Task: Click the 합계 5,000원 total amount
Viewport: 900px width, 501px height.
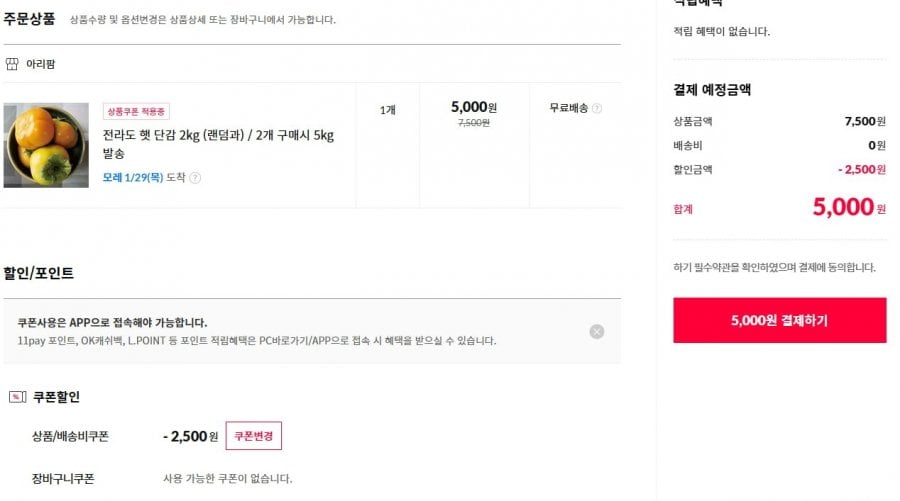Action: tap(843, 207)
